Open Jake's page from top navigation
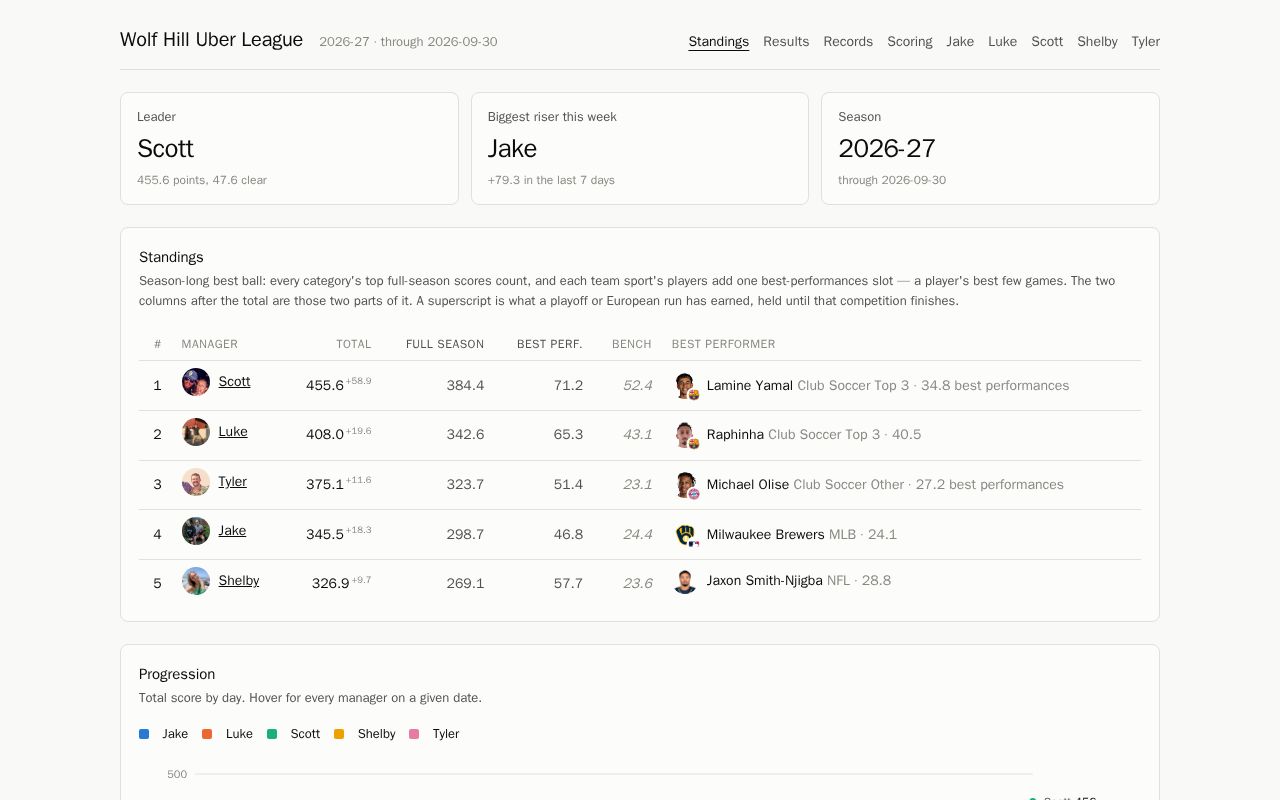This screenshot has width=1280, height=800. [960, 42]
